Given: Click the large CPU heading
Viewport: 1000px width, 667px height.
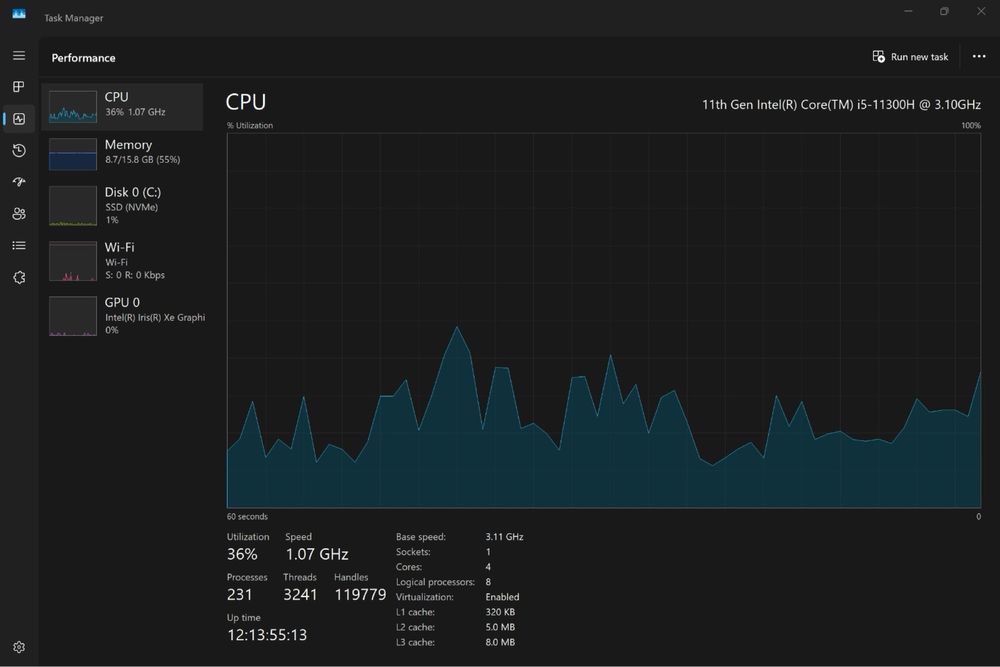Looking at the screenshot, I should [246, 102].
